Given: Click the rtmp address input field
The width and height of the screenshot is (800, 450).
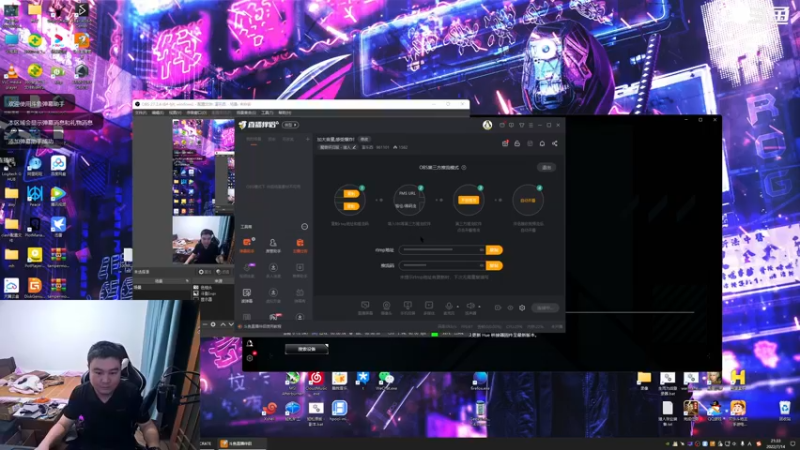Looking at the screenshot, I should [x=442, y=250].
